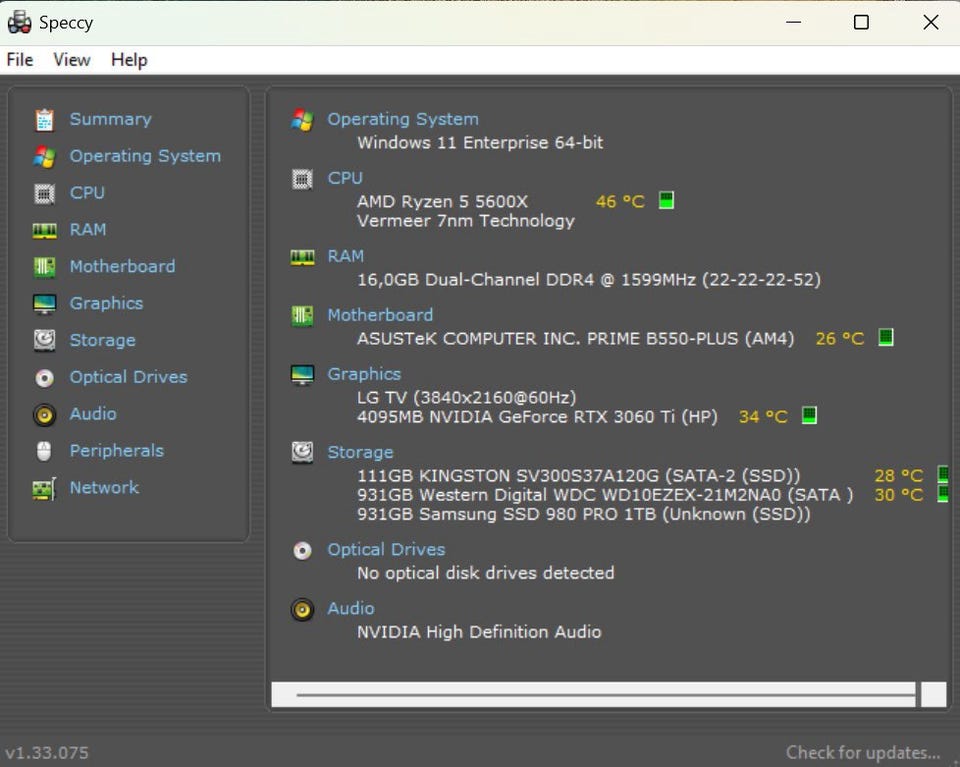The image size is (960, 767).
Task: Select the Peripherals mouse icon in sidebar
Action: pos(44,451)
